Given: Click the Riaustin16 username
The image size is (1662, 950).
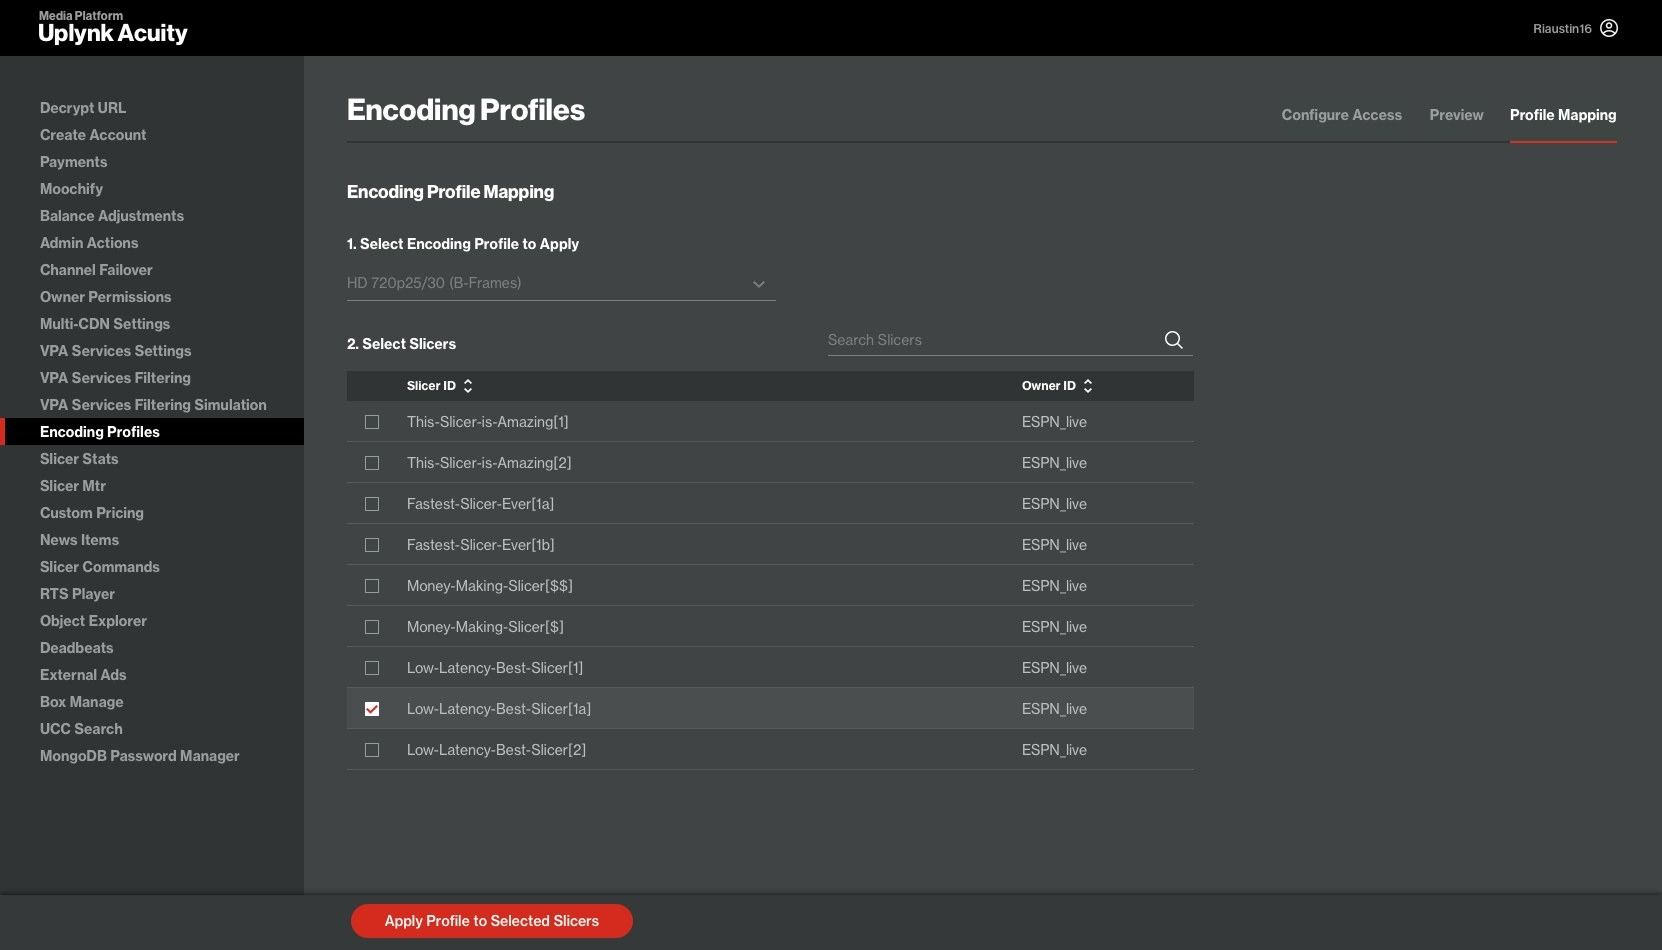Looking at the screenshot, I should 1562,29.
